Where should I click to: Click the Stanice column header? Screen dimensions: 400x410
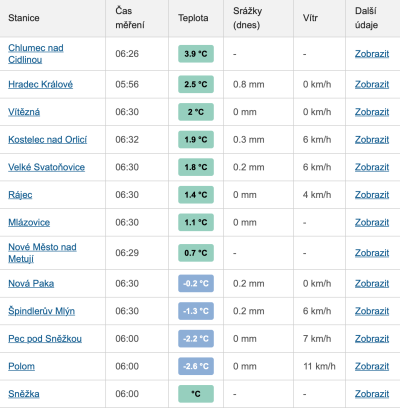tap(24, 18)
